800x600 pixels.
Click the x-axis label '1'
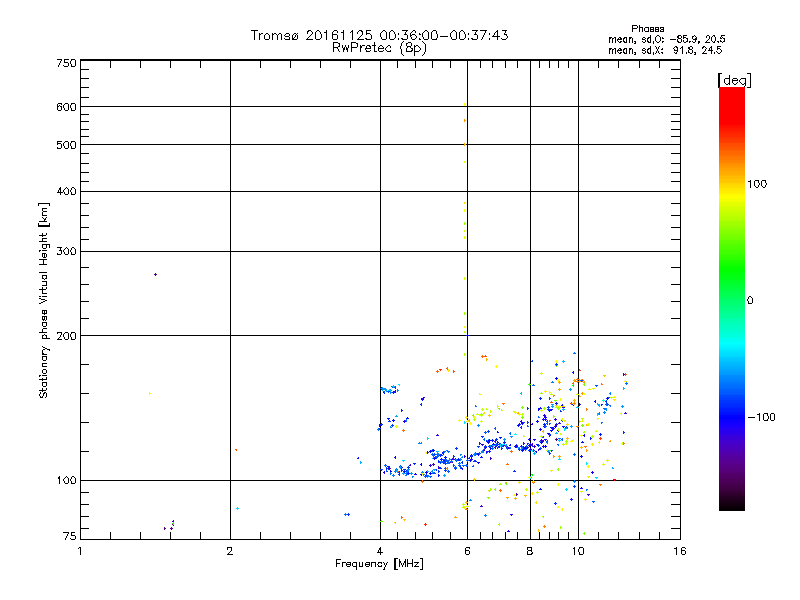(x=80, y=551)
